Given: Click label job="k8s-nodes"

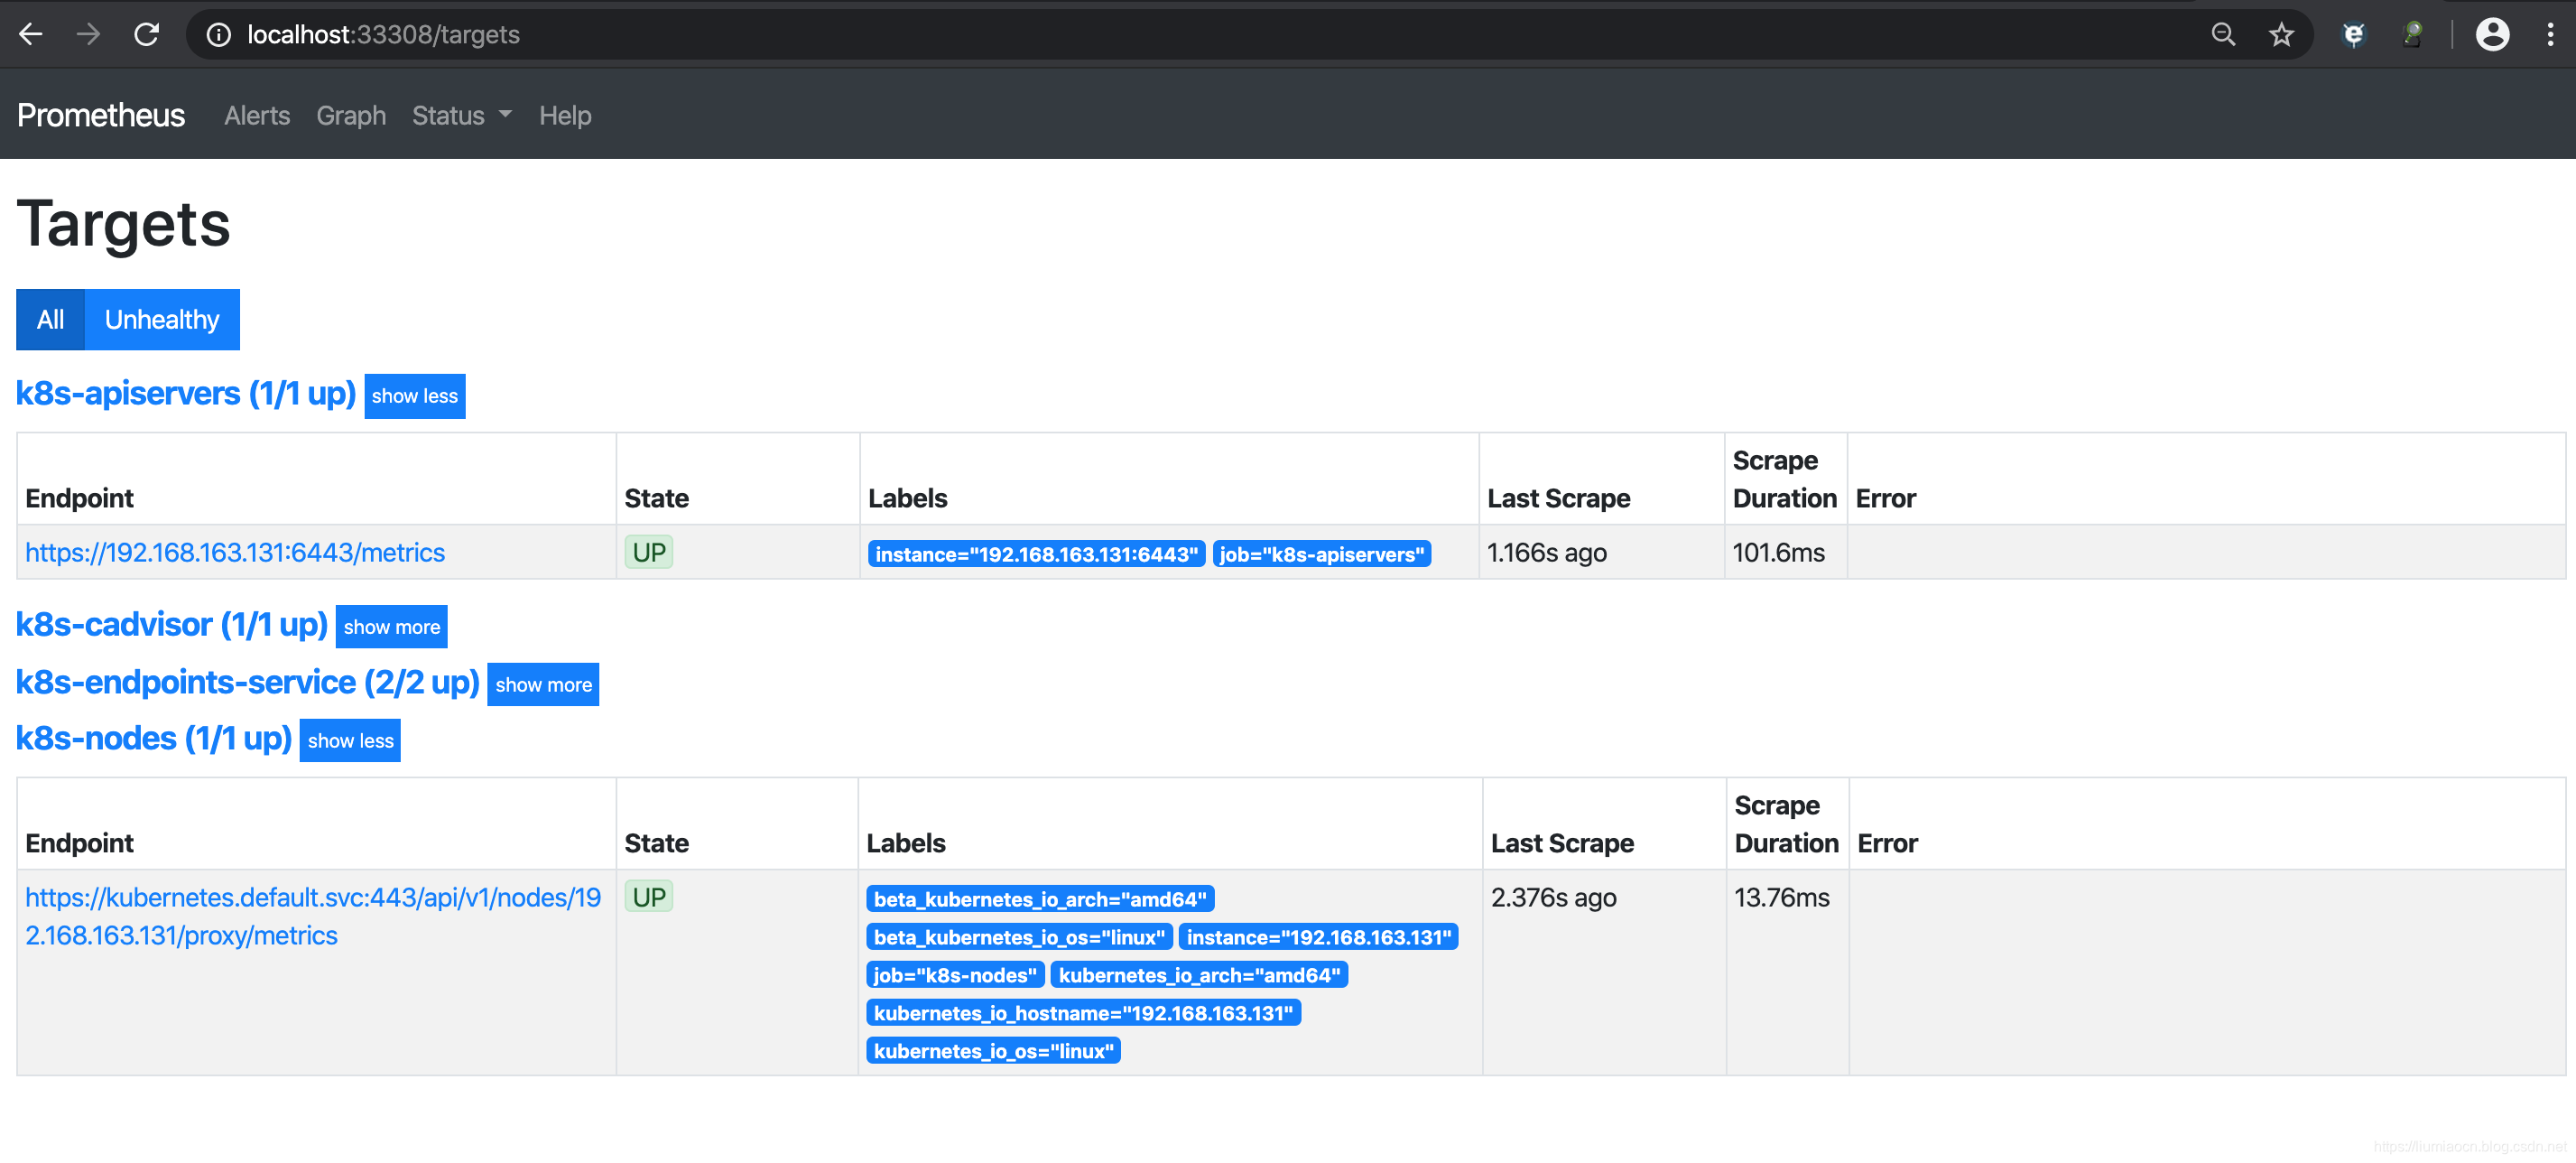Looking at the screenshot, I should (955, 975).
